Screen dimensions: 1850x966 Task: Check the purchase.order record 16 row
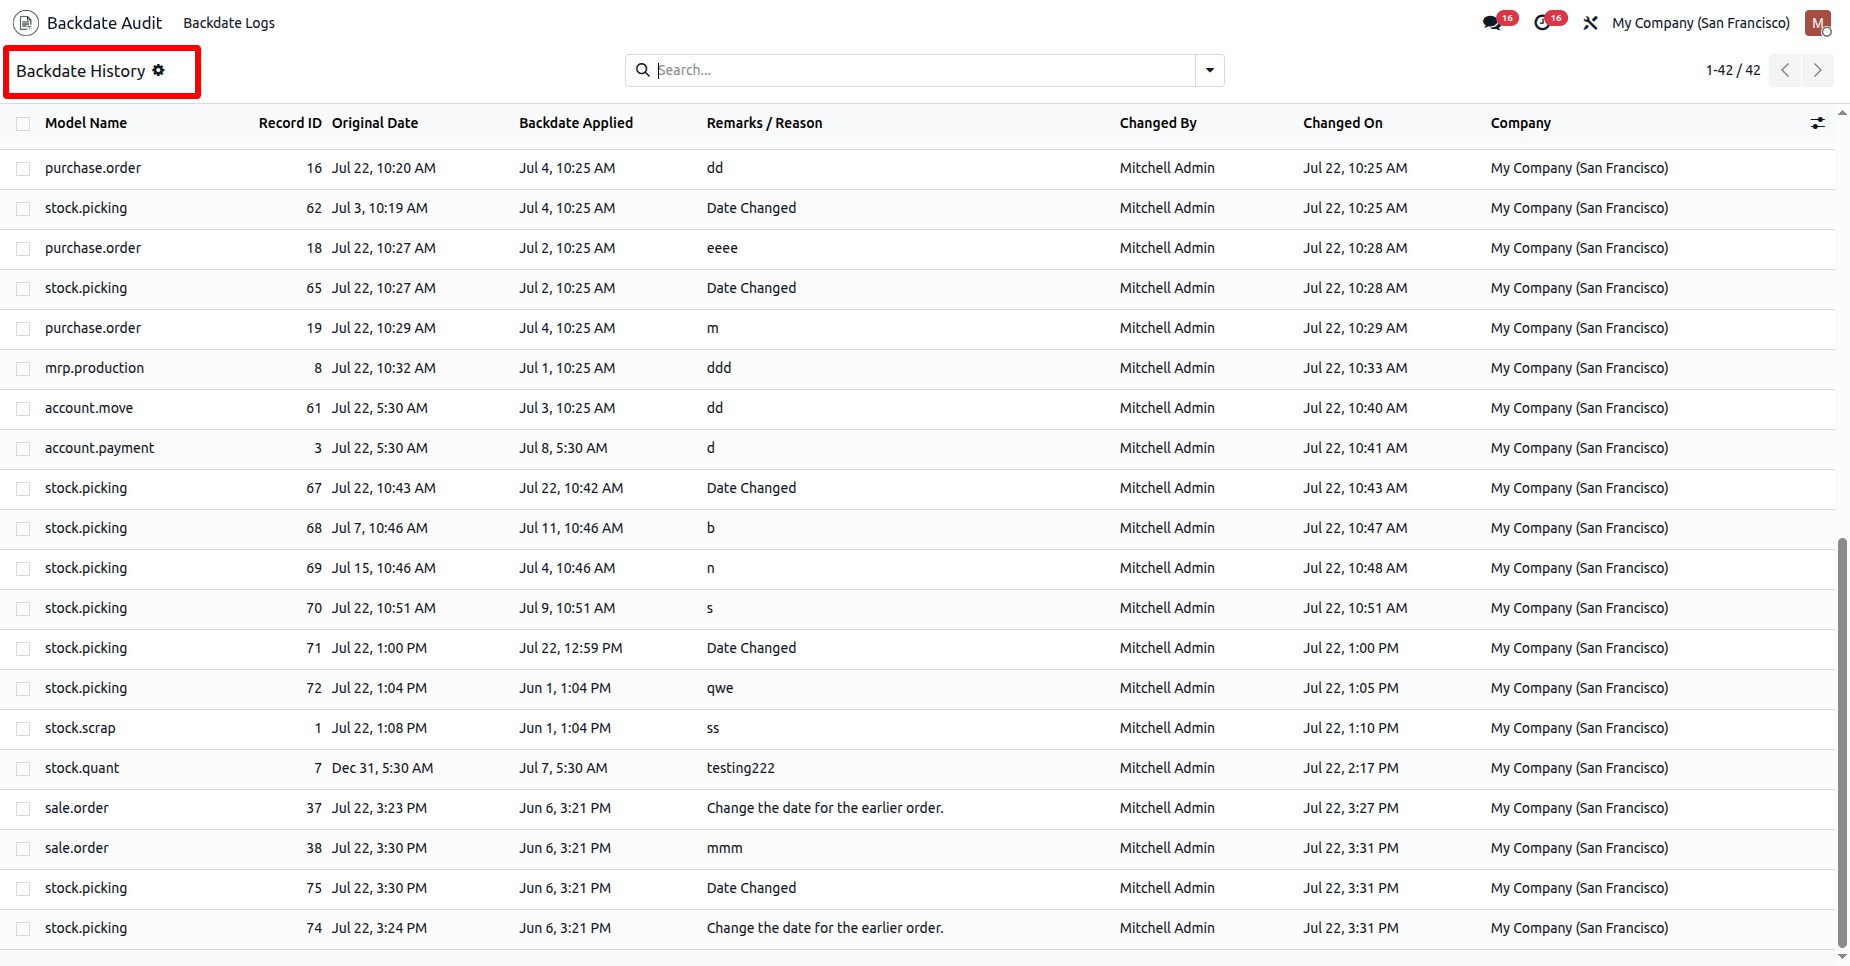[x=23, y=169]
